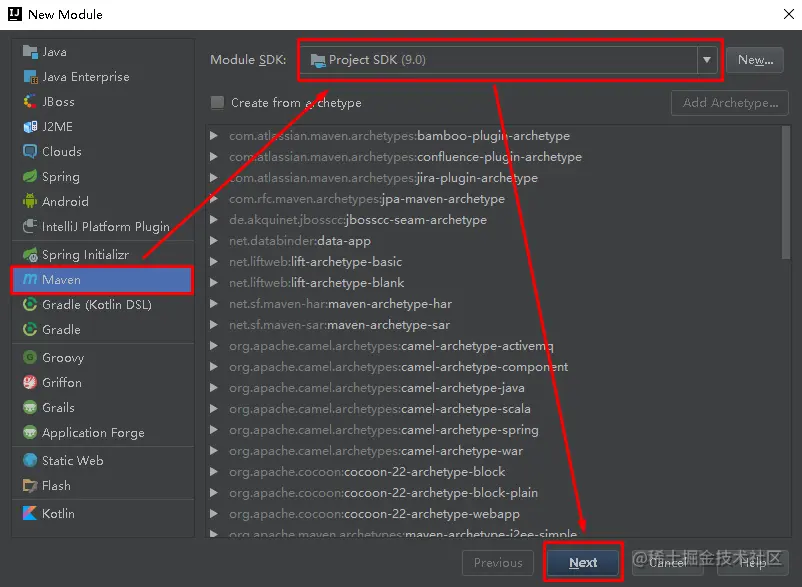Choose the Java Enterprise icon
802x587 pixels.
30,77
